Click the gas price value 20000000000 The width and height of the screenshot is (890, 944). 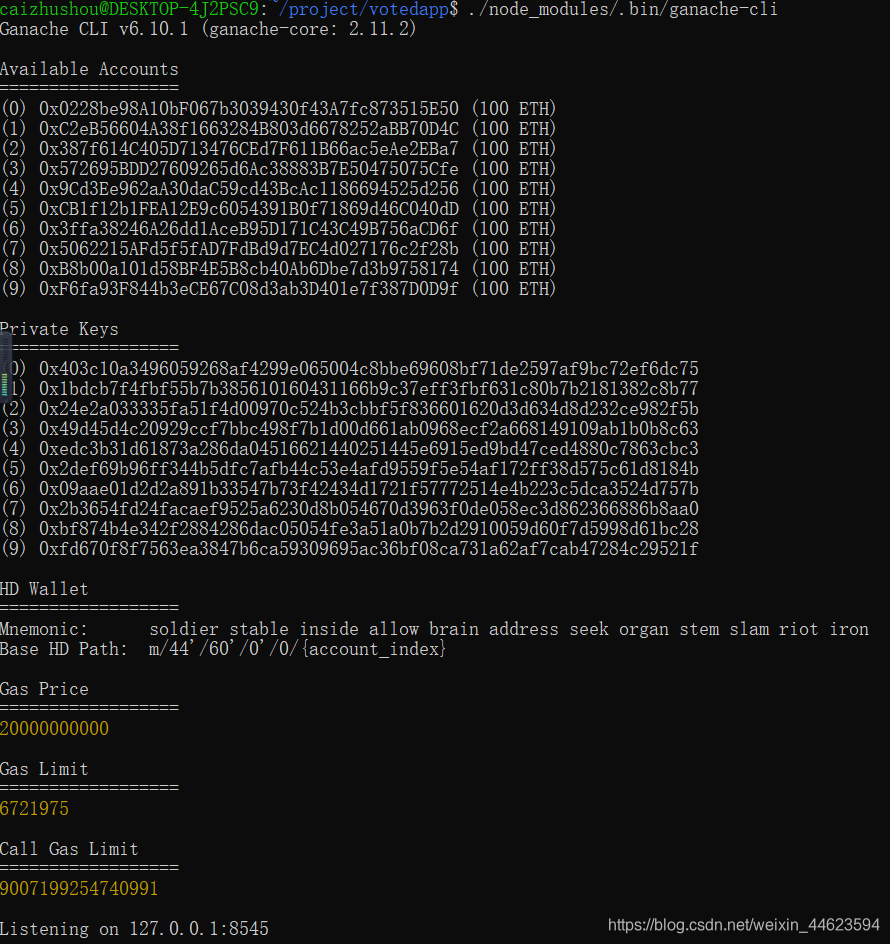54,728
